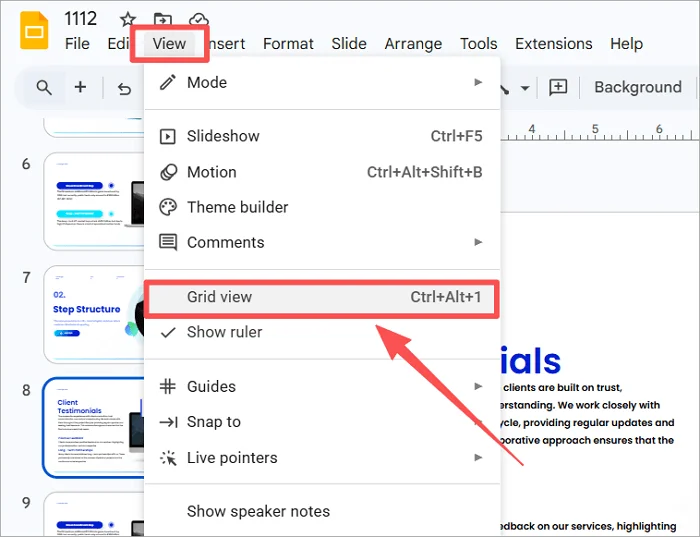Viewport: 700px width, 537px height.
Task: Open the File menu
Action: click(x=77, y=44)
